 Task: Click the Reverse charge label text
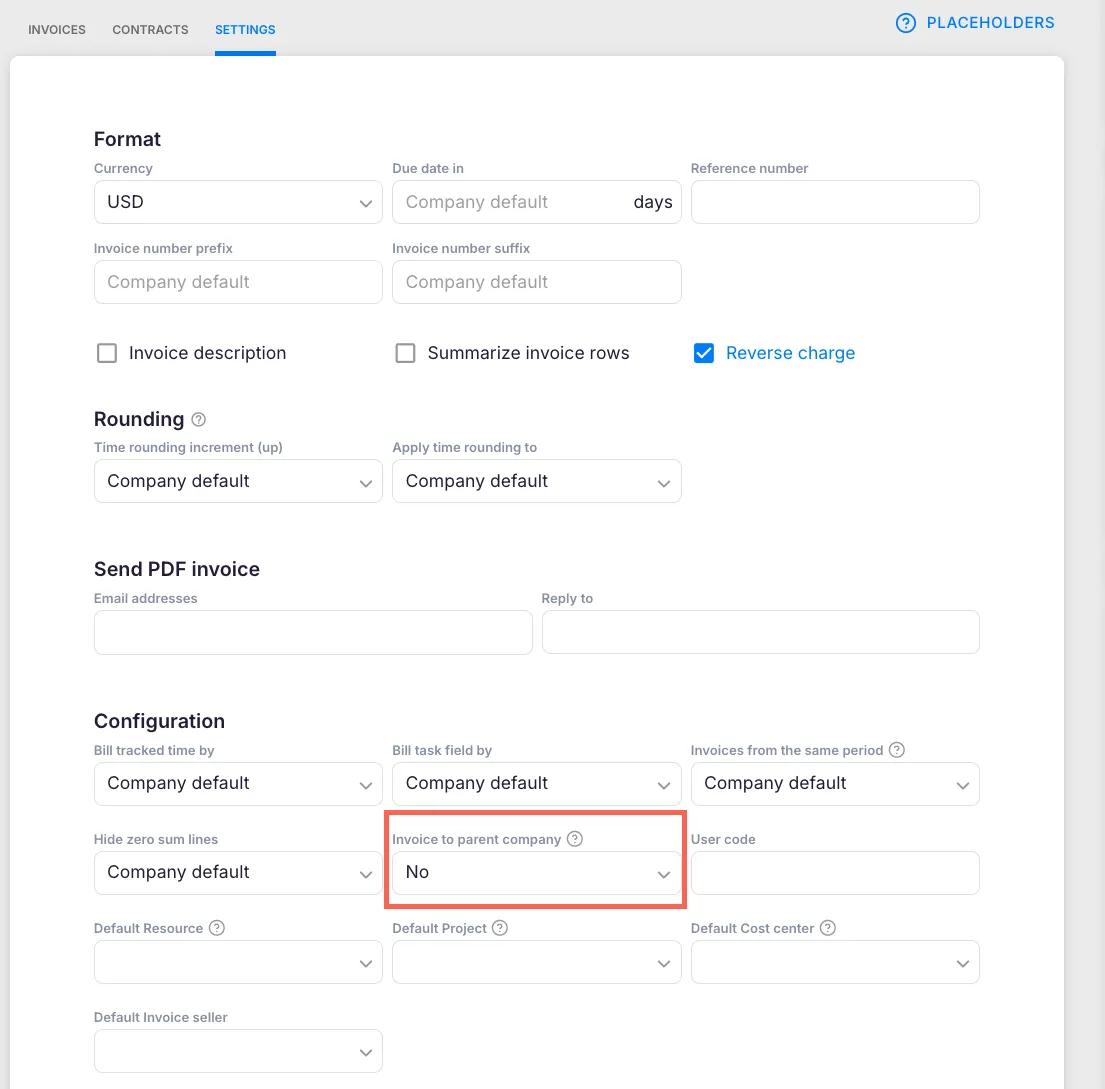pyautogui.click(x=790, y=353)
